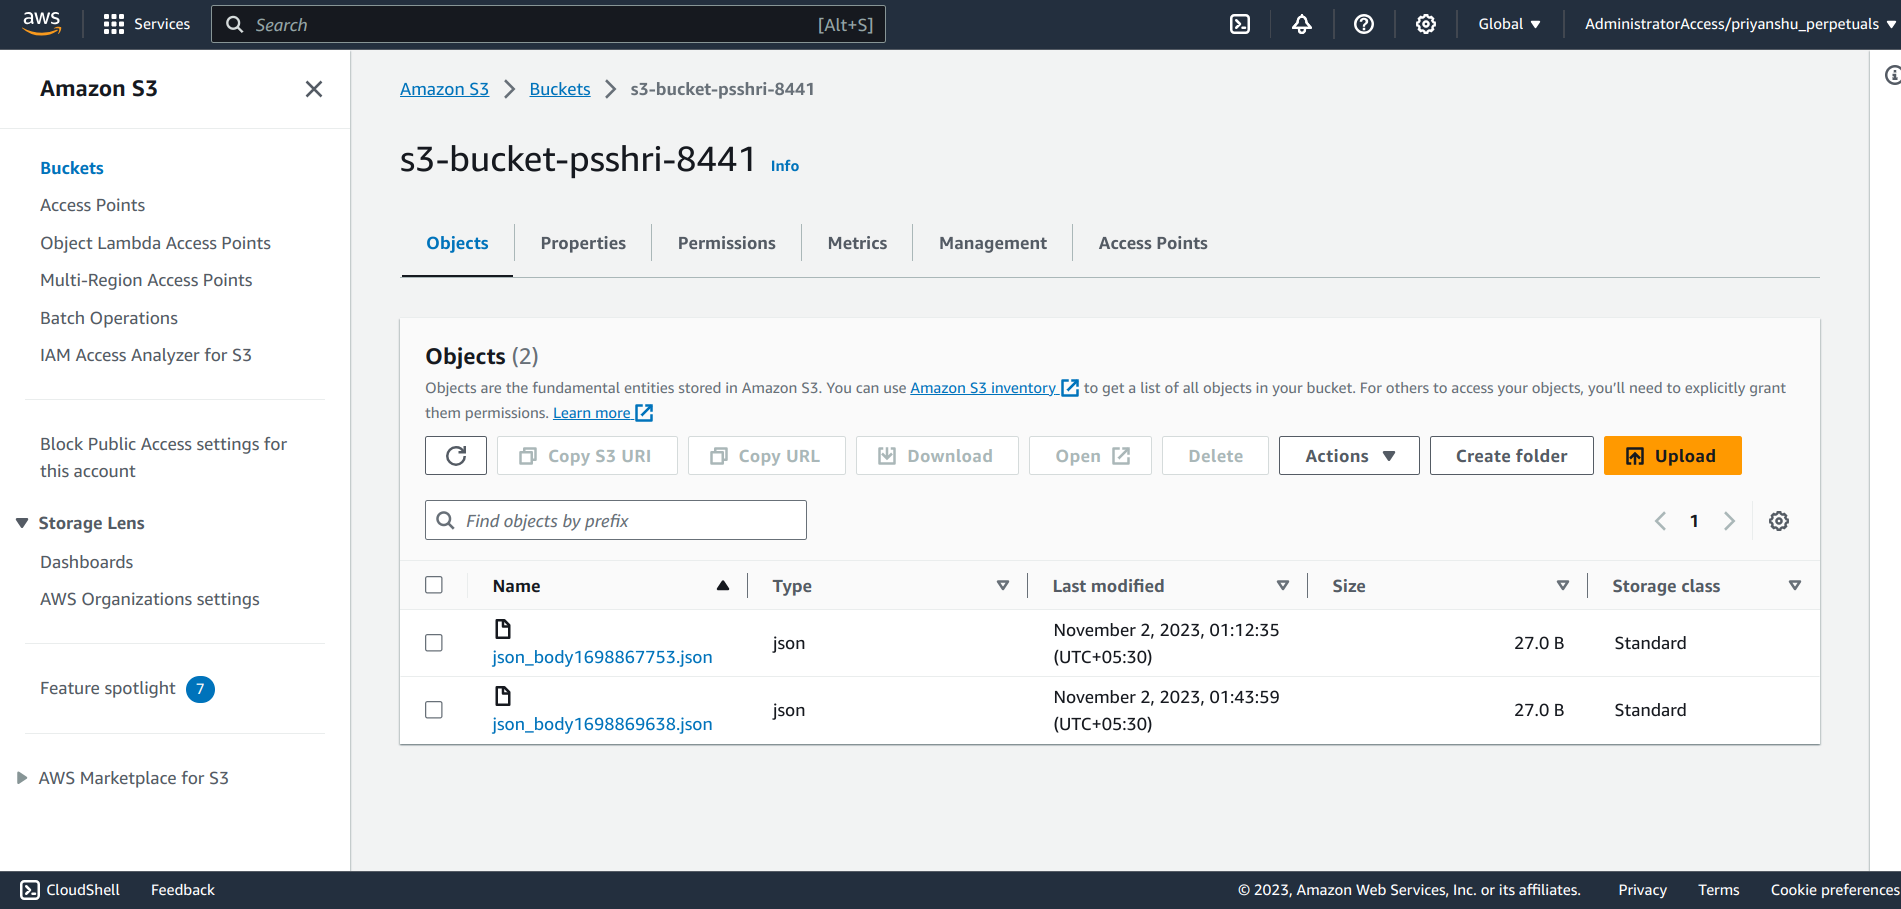
Task: Open the Actions dropdown
Action: pos(1349,456)
